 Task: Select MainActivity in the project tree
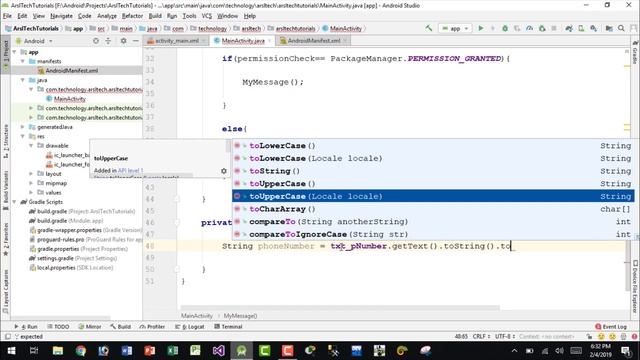tap(70, 99)
